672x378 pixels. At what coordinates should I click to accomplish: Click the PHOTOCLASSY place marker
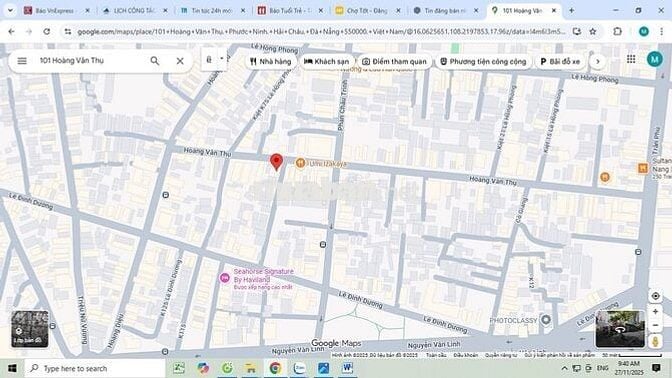(546, 320)
